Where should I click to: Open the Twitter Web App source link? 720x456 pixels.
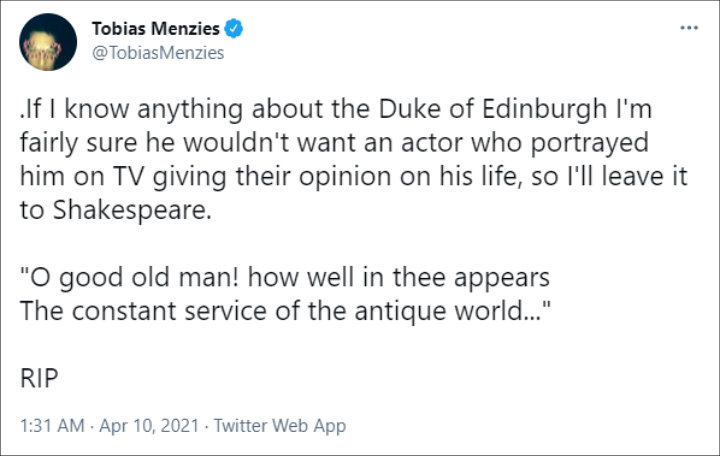coord(280,426)
